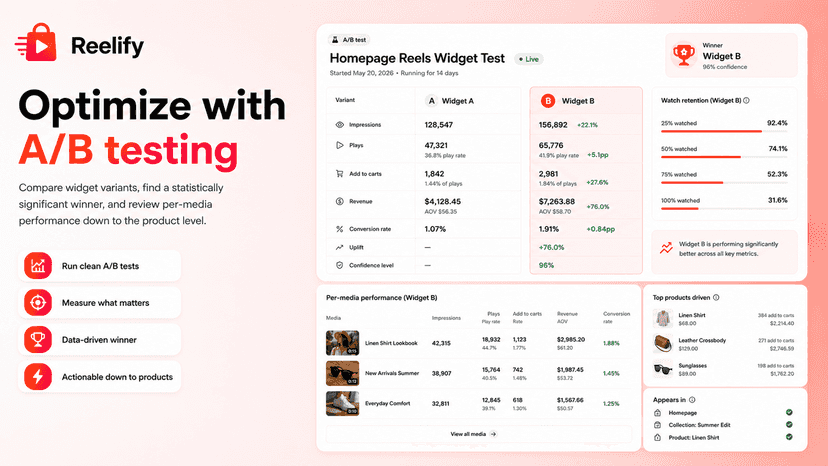Click the Widget A impressions value 128,547
Screen dimensions: 828x466
pyautogui.click(x=438, y=125)
